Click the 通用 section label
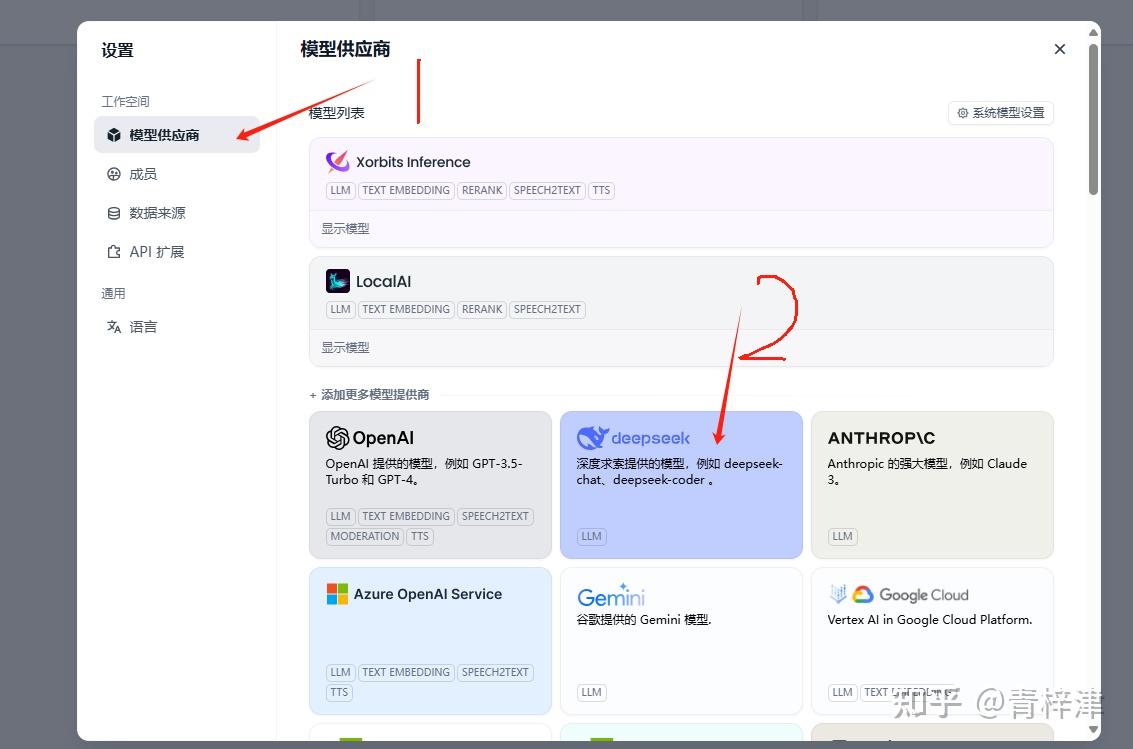The image size is (1133, 749). pyautogui.click(x=113, y=293)
